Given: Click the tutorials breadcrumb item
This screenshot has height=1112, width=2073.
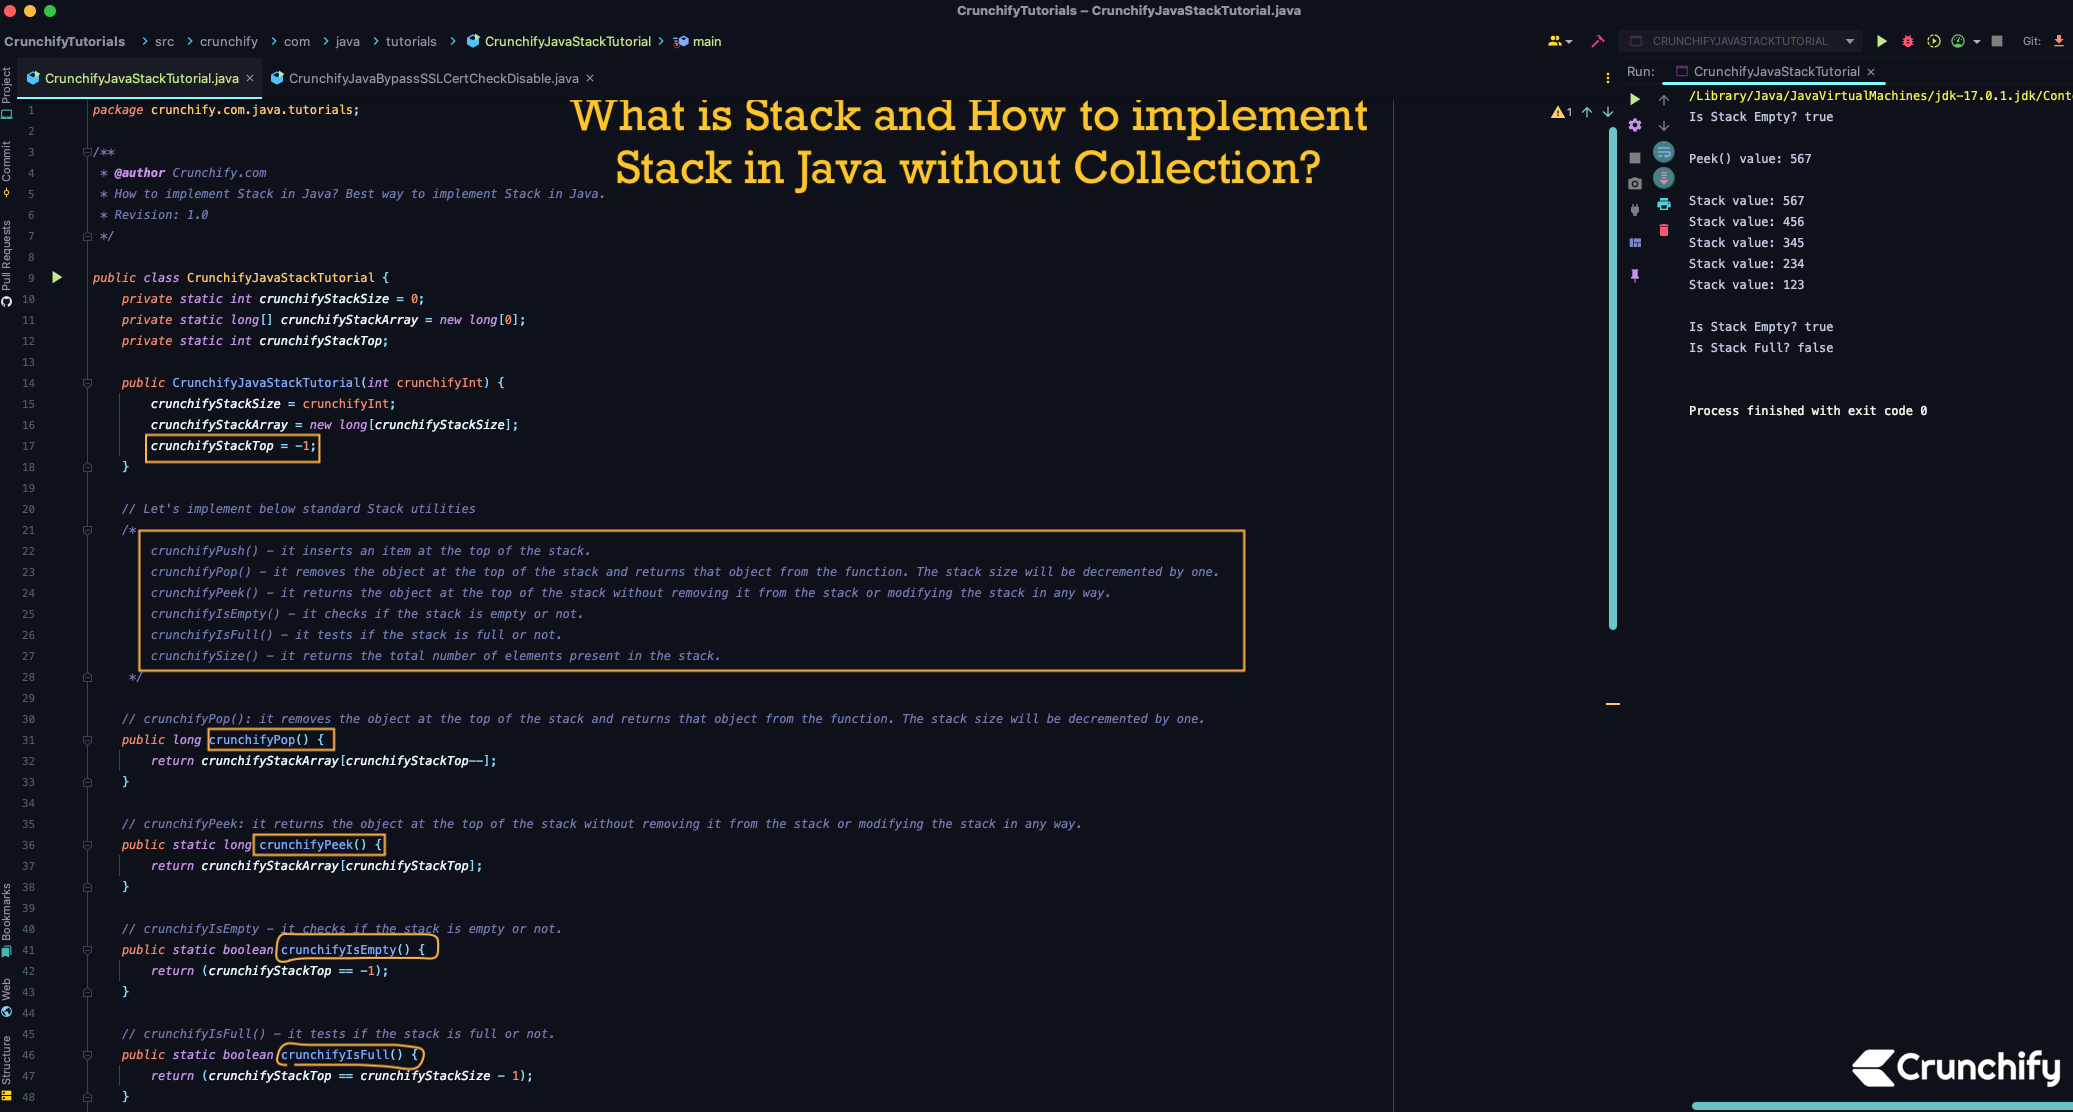Looking at the screenshot, I should pos(411,41).
